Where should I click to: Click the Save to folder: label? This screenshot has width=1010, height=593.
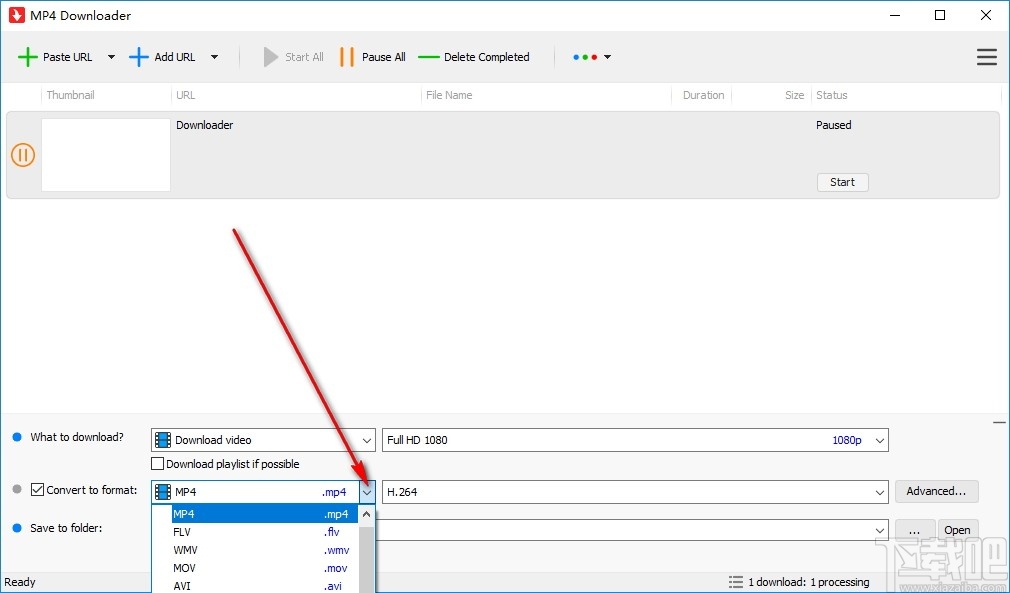[66, 528]
